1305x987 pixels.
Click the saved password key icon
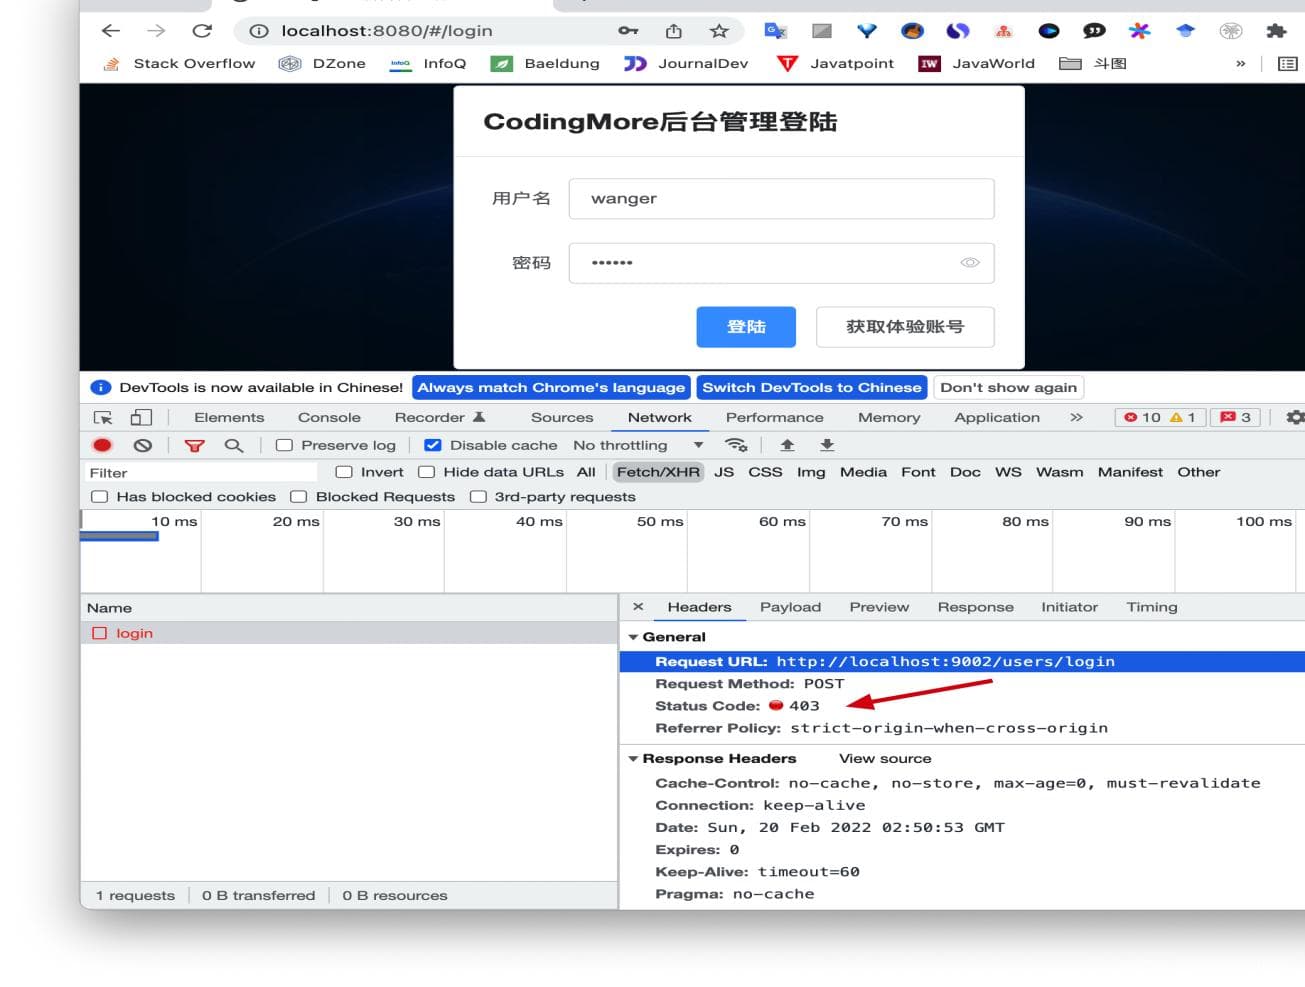click(x=628, y=31)
